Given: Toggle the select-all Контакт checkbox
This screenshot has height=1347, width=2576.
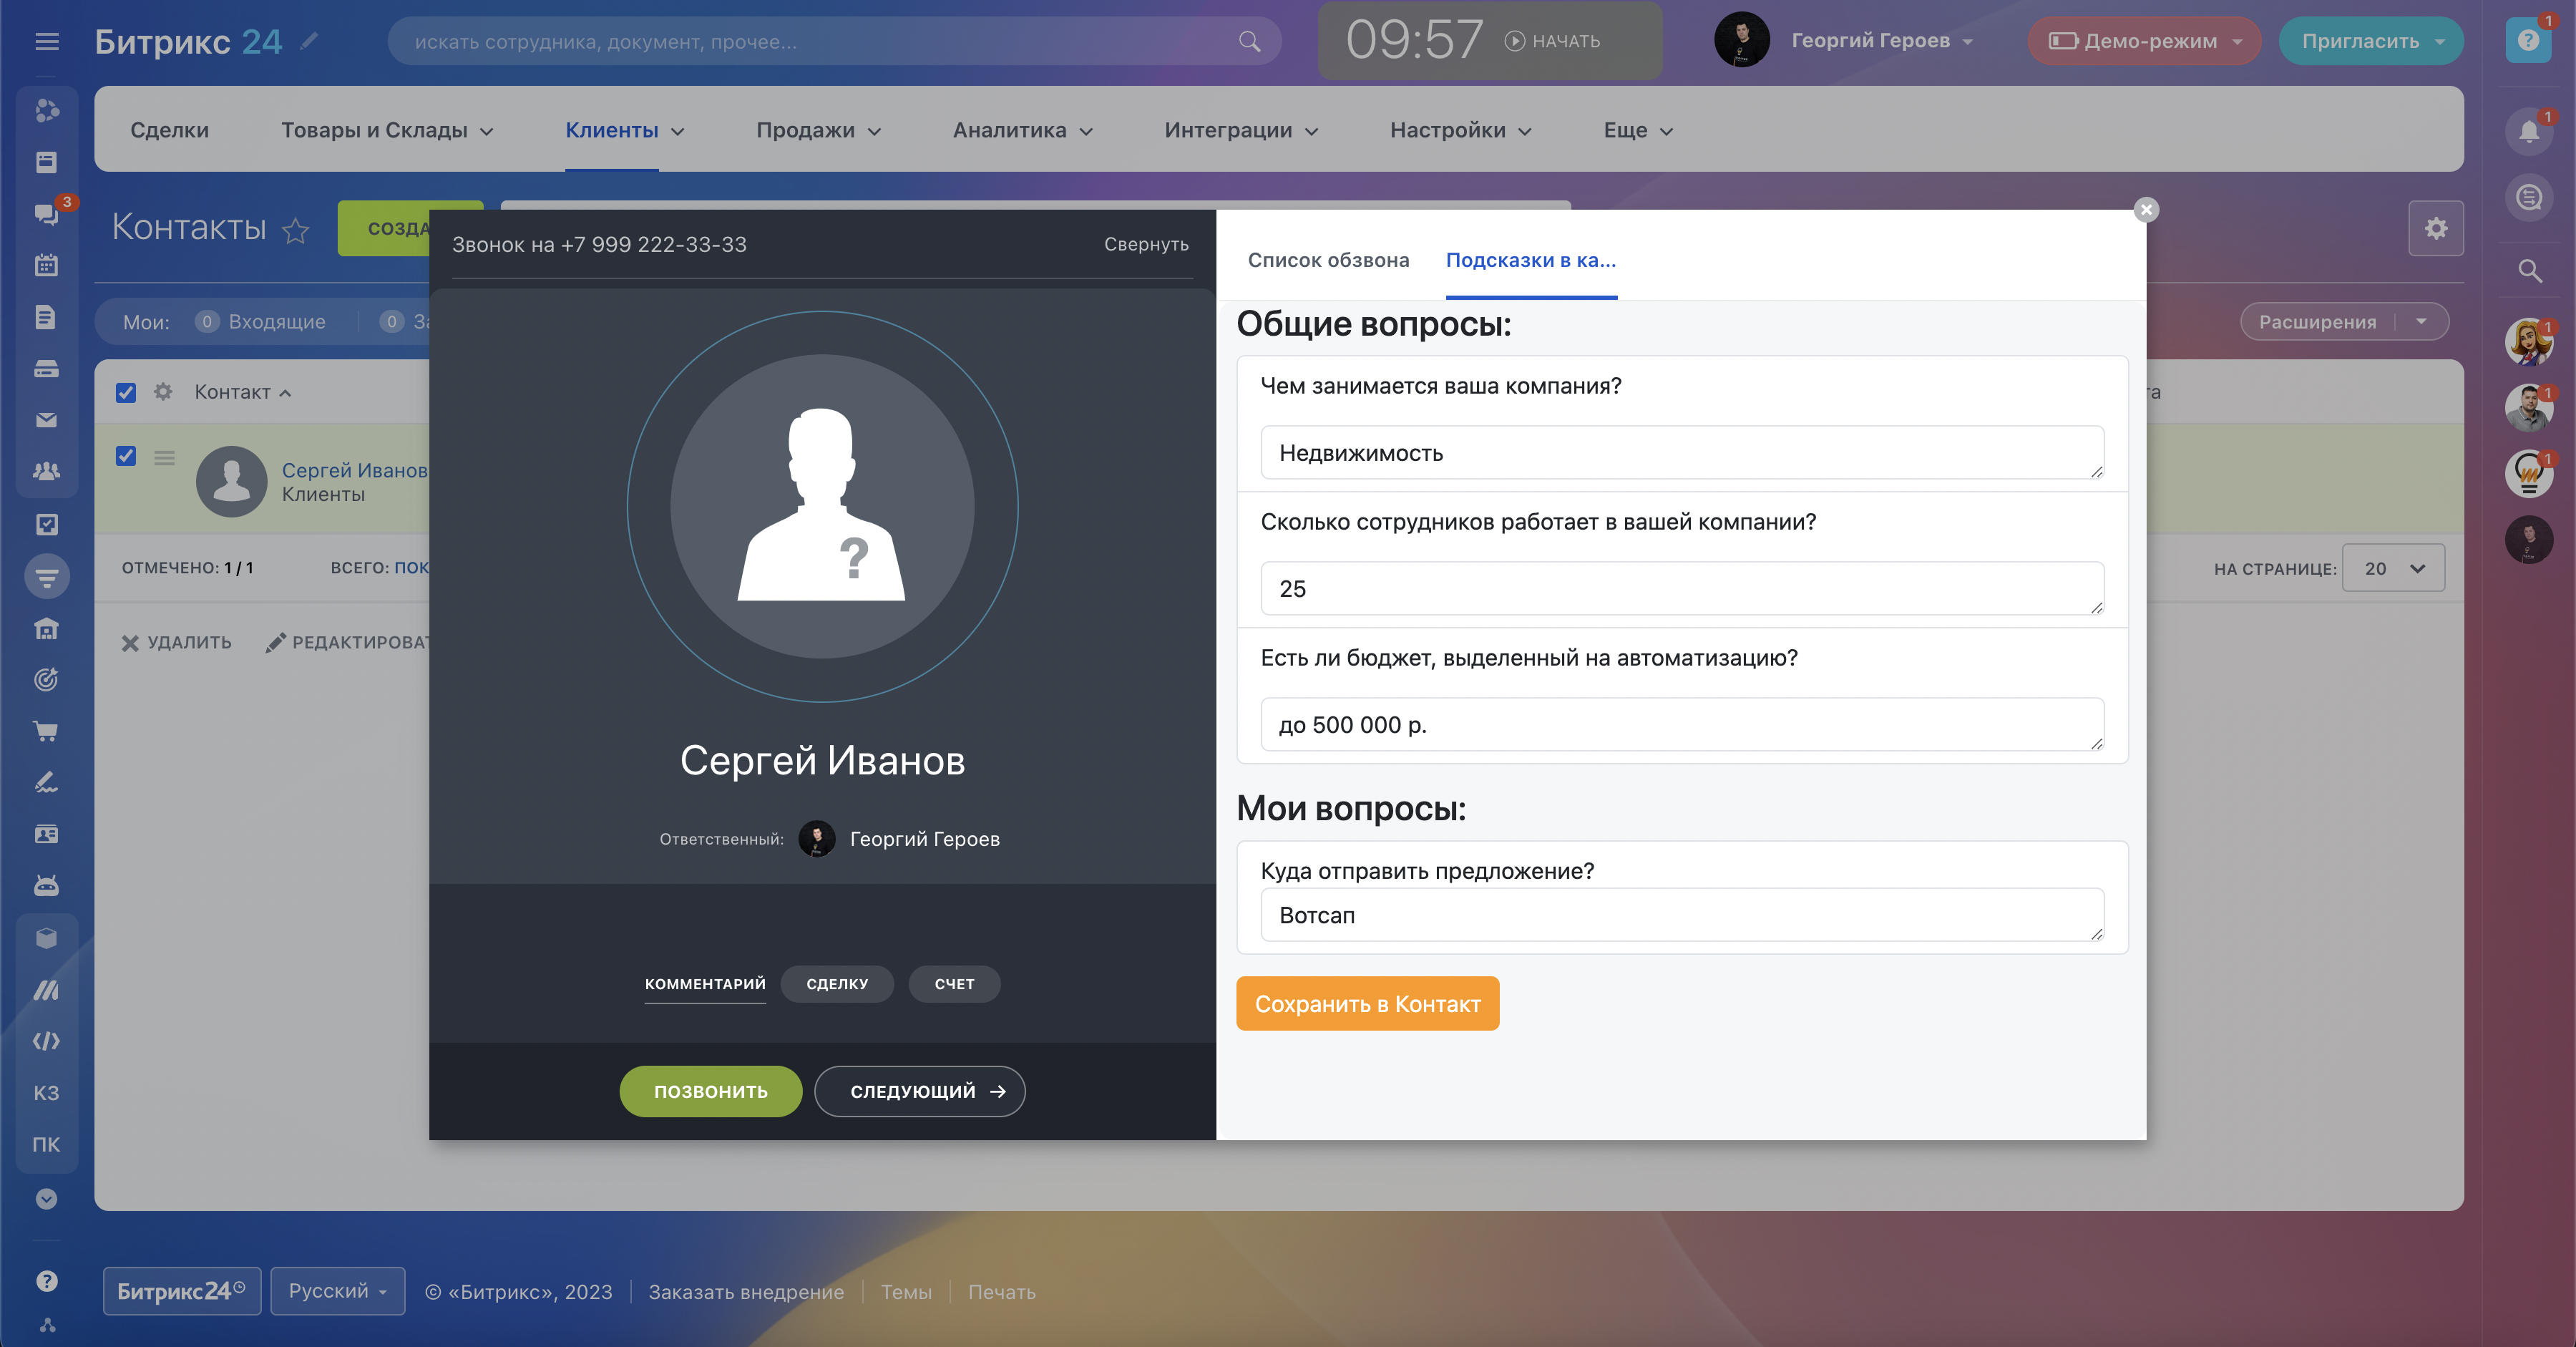Looking at the screenshot, I should coord(126,392).
